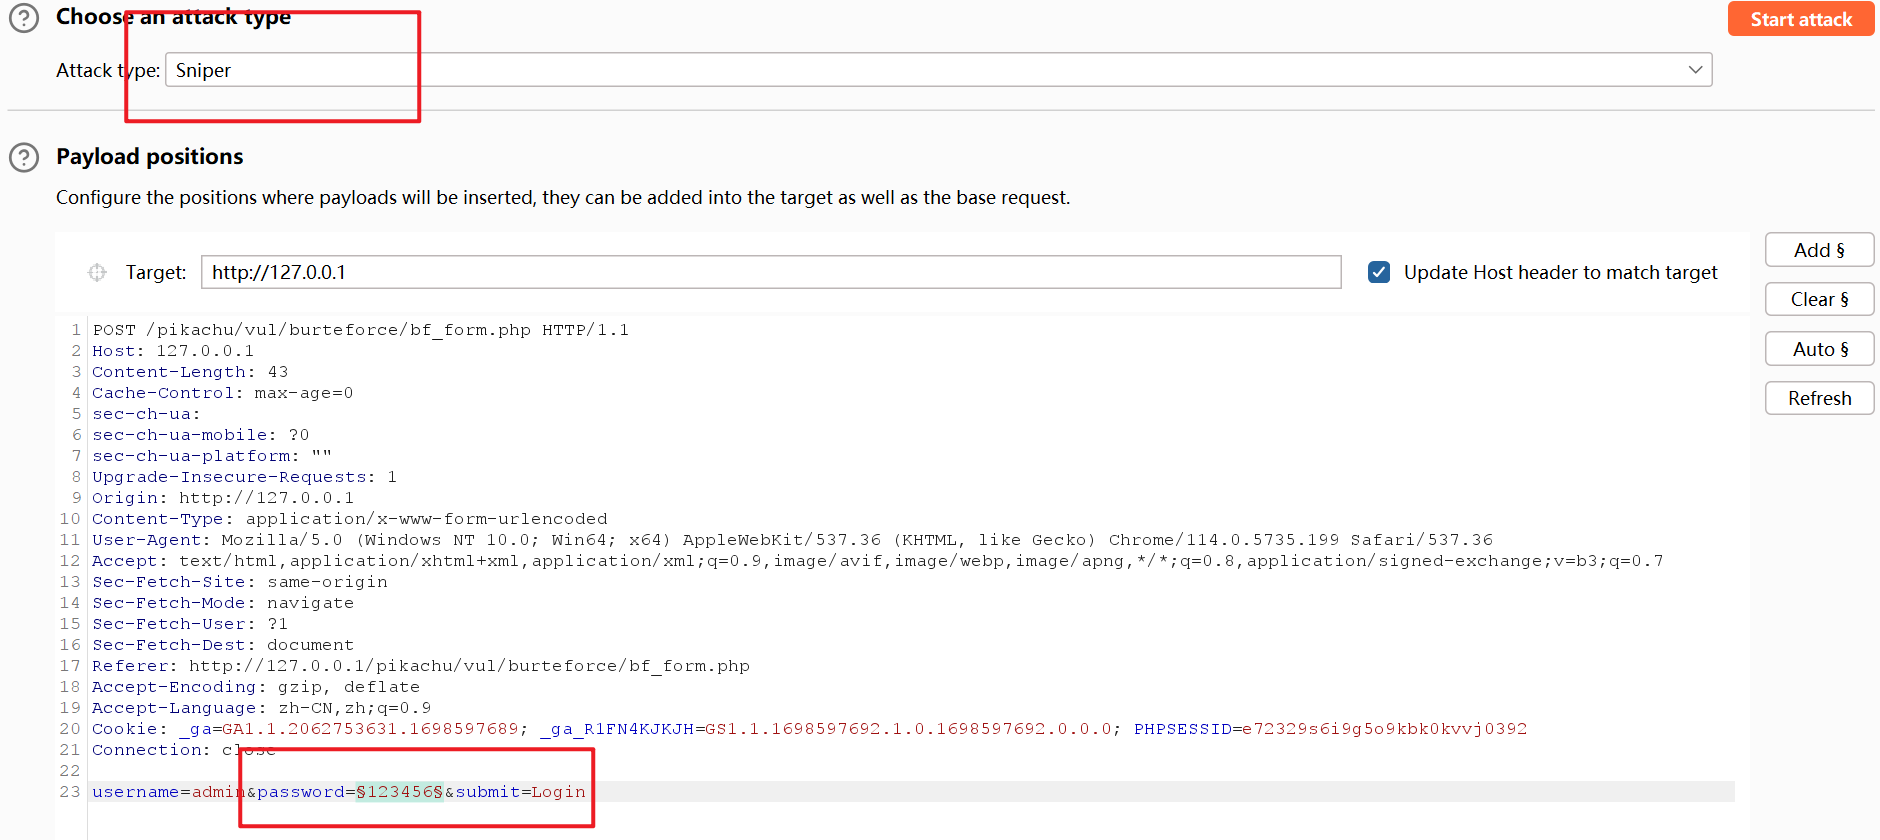This screenshot has width=1880, height=840.
Task: Click the username=admin parameter
Action: (167, 792)
